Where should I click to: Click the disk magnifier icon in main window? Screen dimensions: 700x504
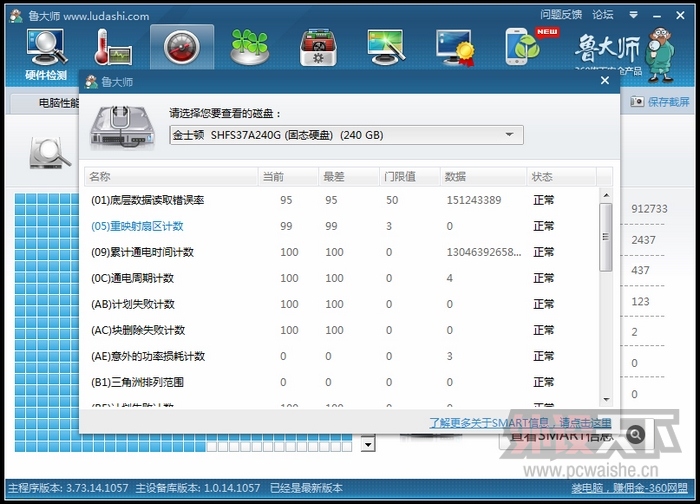(x=50, y=154)
